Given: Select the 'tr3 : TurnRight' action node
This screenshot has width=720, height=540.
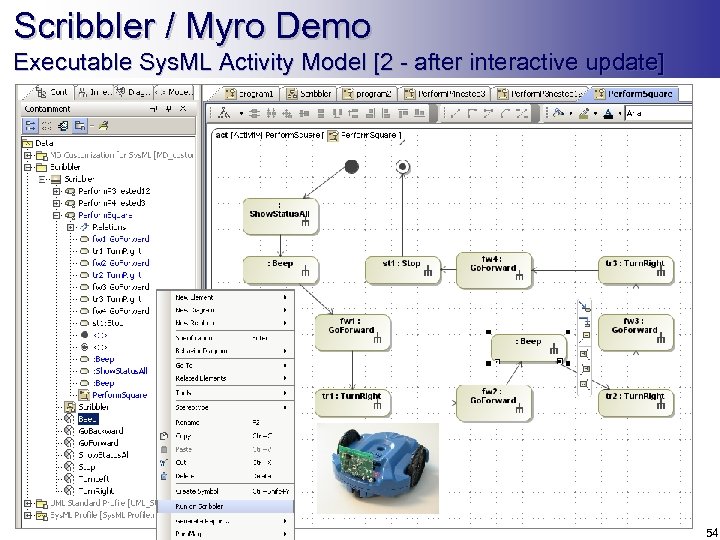Looking at the screenshot, I should (636, 270).
